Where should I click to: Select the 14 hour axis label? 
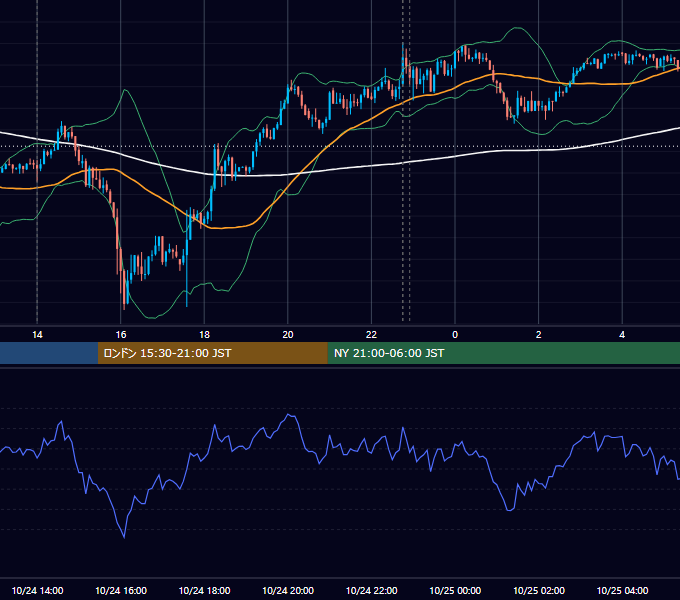tap(37, 335)
